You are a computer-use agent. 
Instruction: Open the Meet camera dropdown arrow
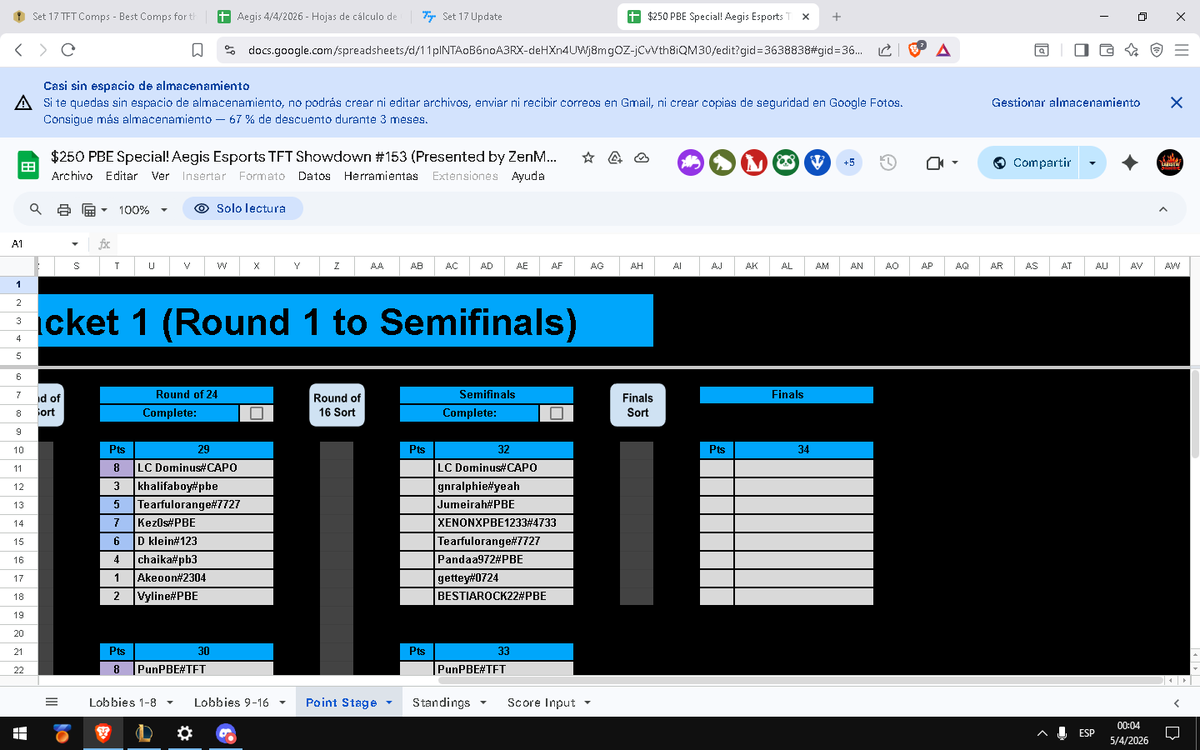point(956,162)
